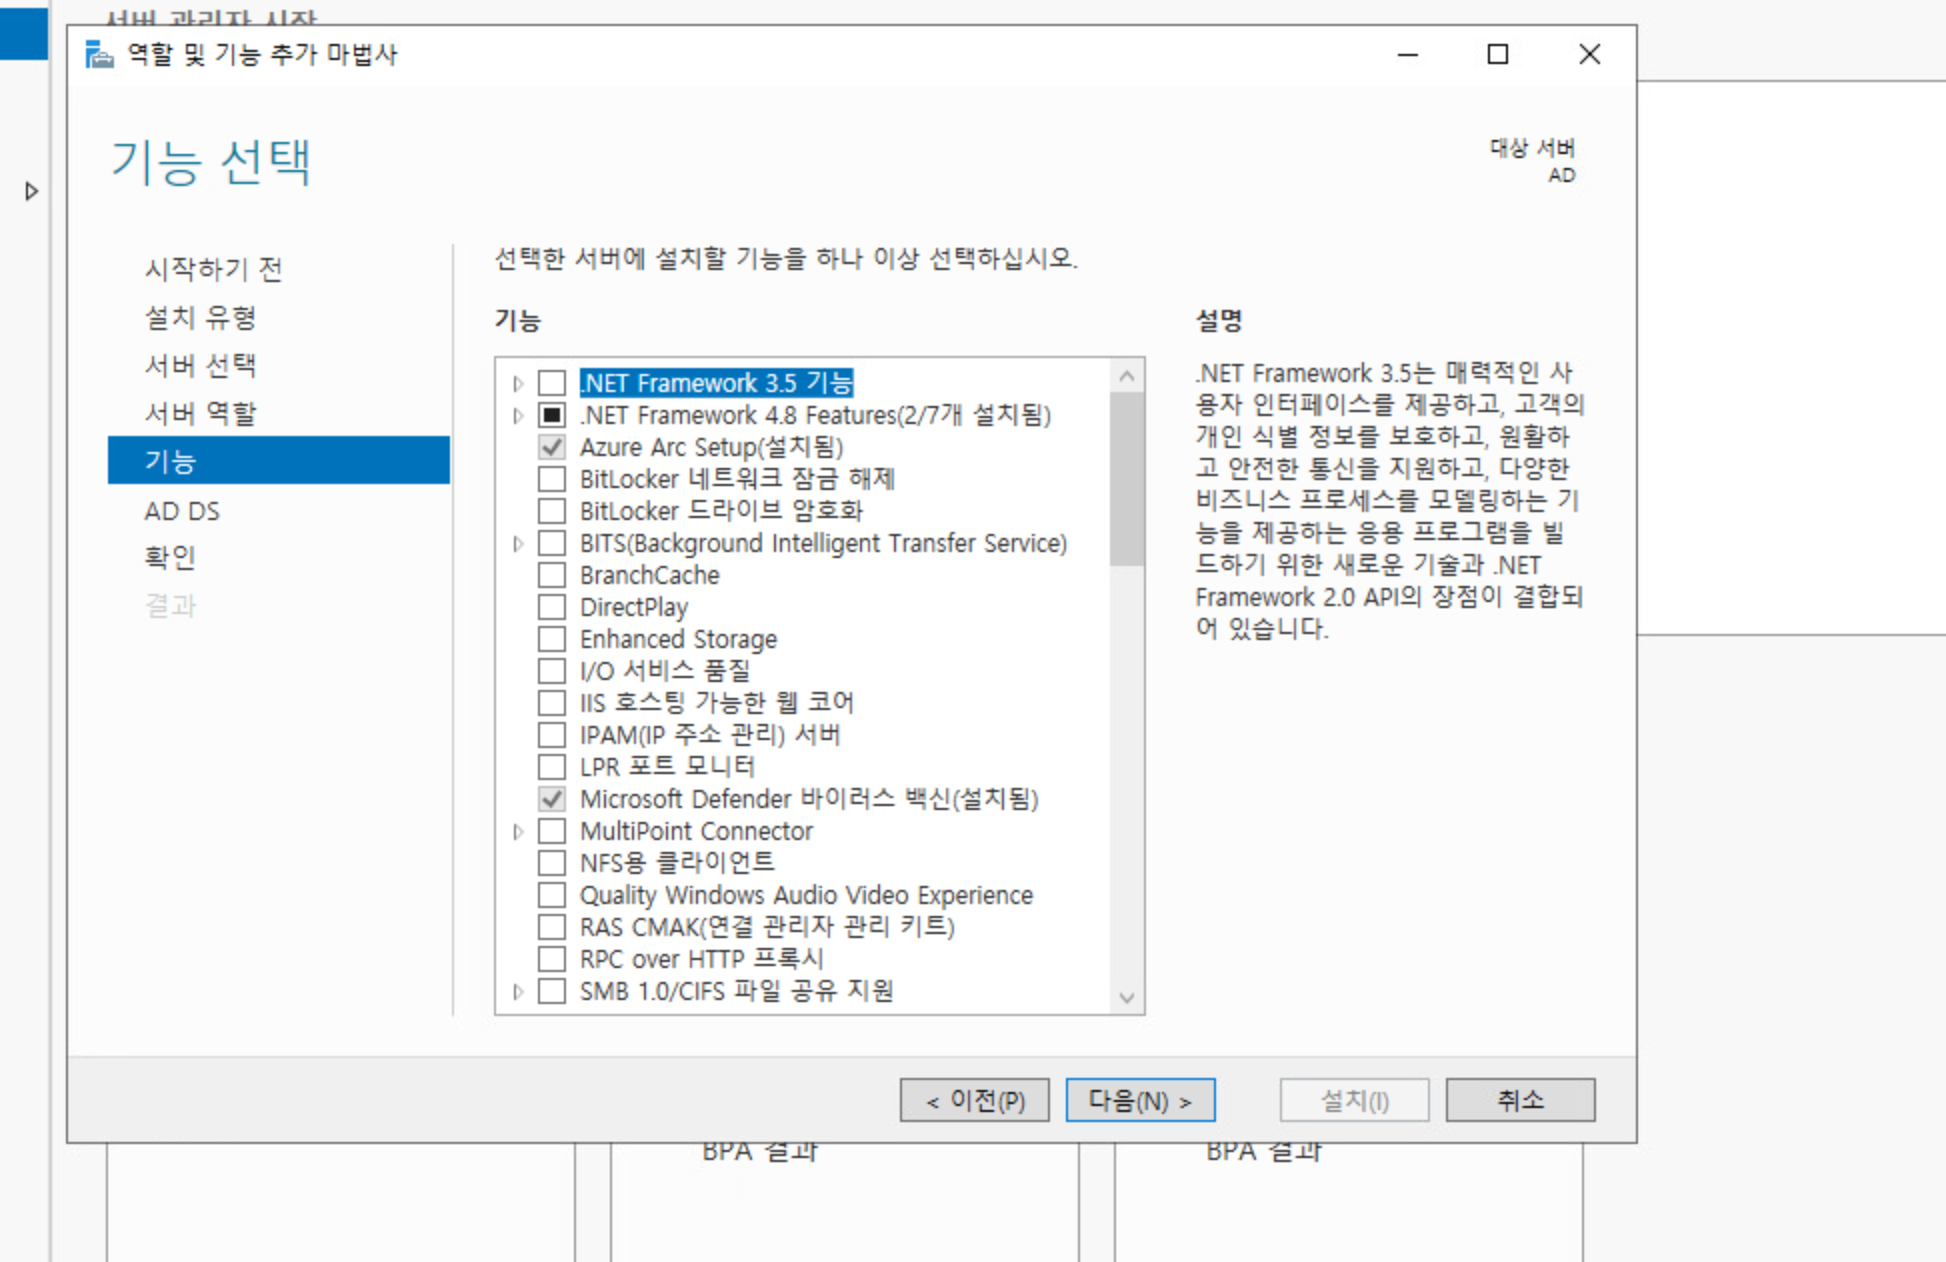Viewport: 1946px width, 1262px height.
Task: Close the wizard with X
Action: [1589, 54]
